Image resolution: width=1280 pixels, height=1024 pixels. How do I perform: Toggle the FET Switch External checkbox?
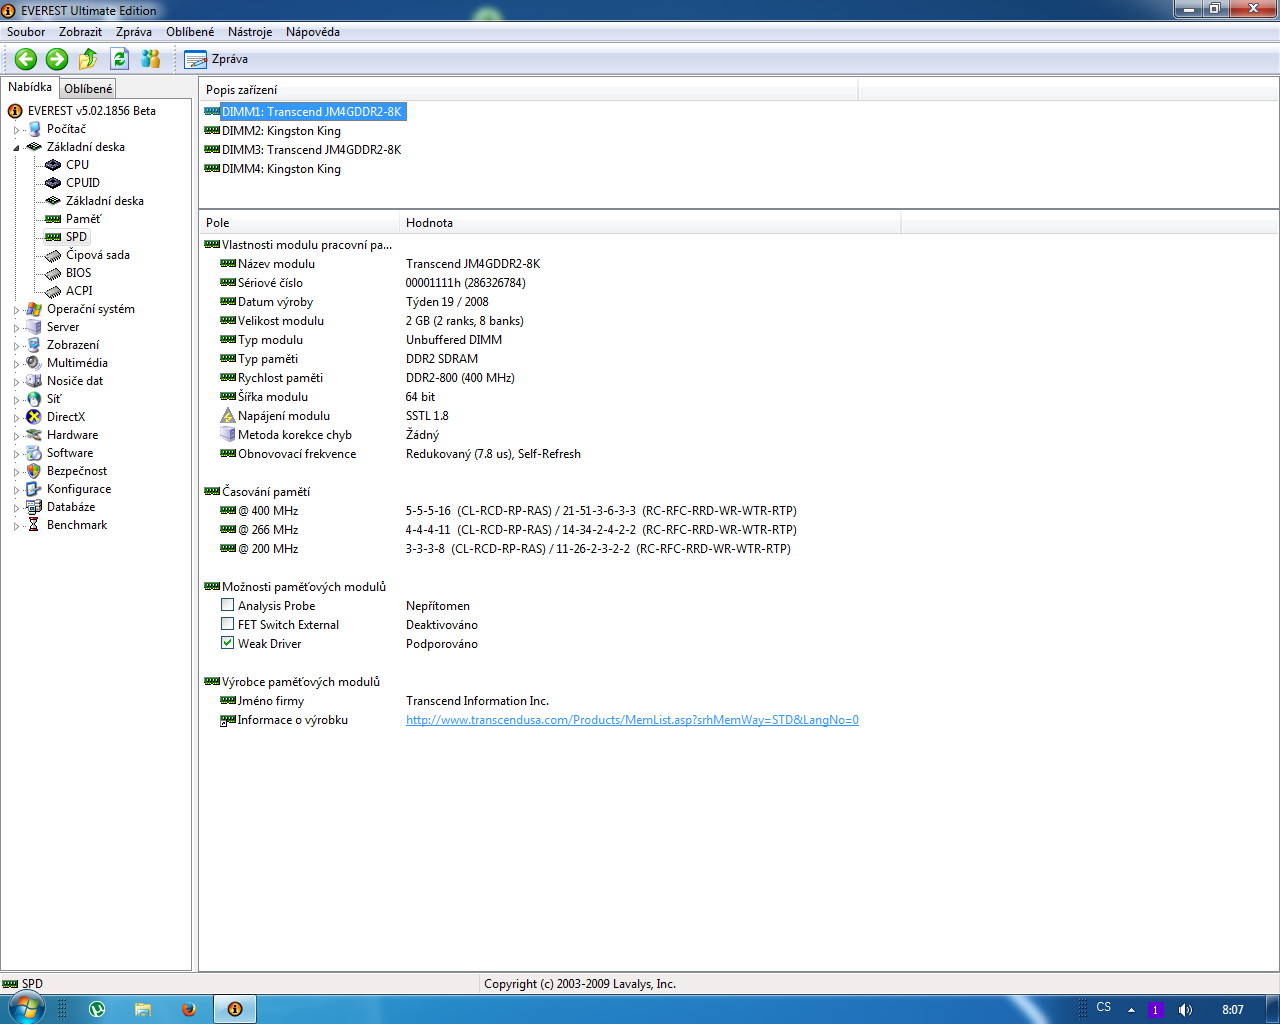coord(228,624)
